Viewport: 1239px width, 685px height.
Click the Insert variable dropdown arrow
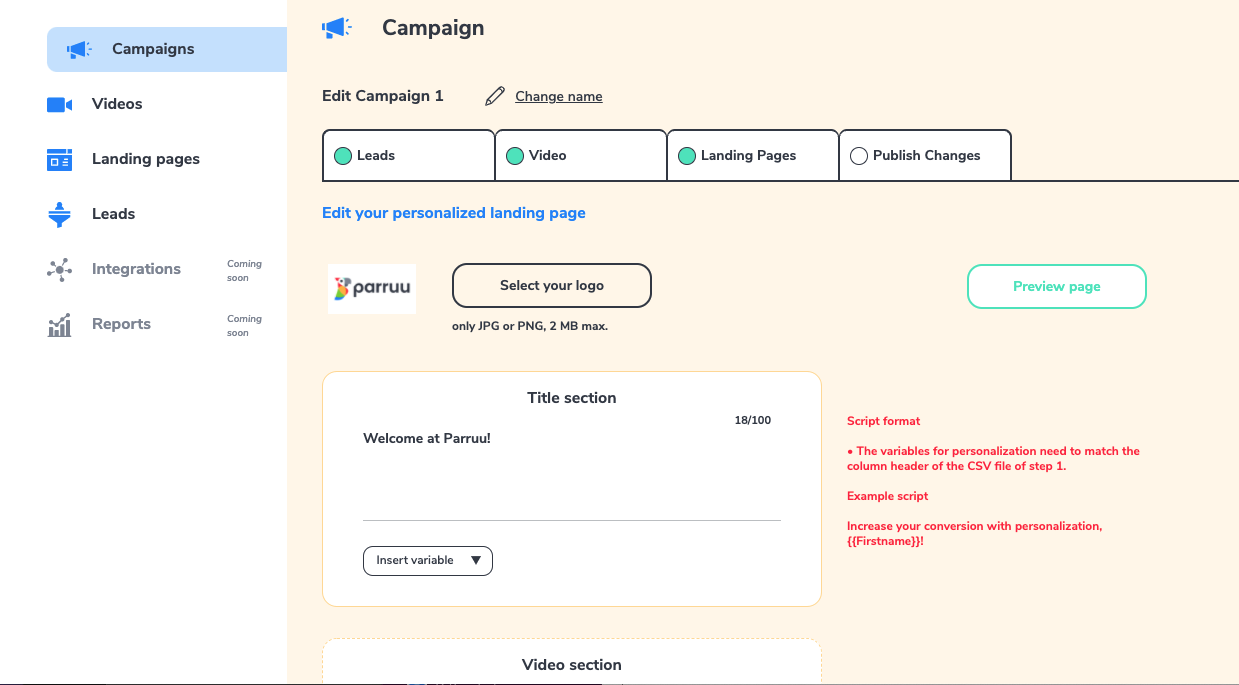pyautogui.click(x=476, y=561)
